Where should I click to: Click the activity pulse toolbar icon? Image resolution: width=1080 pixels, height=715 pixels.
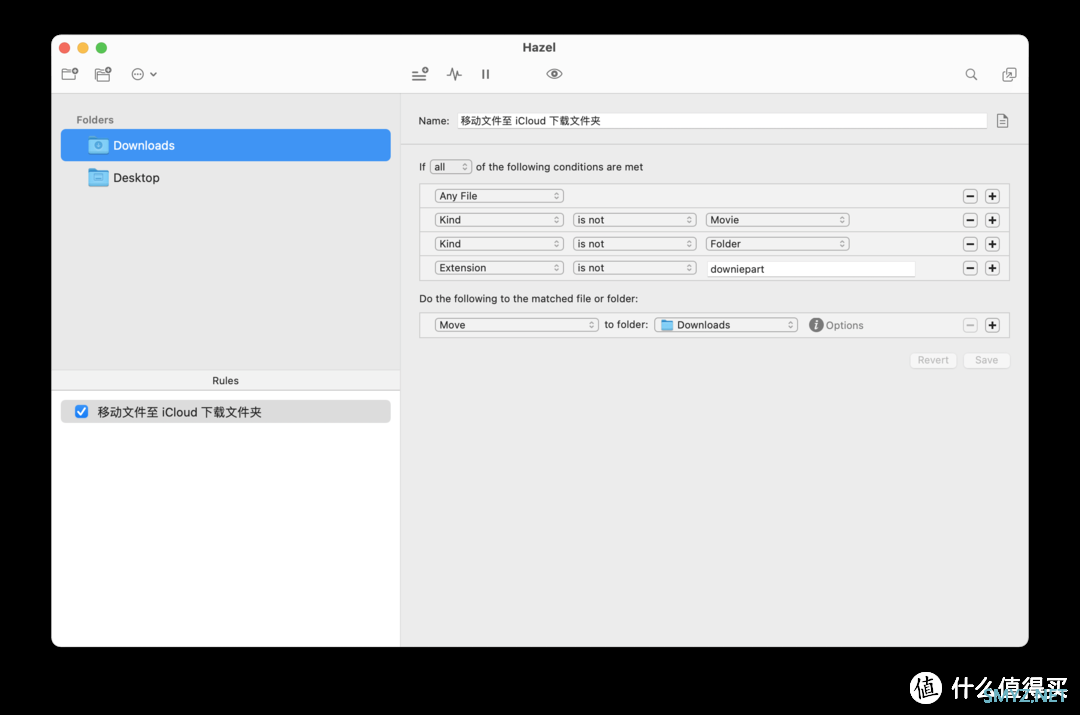tap(454, 74)
